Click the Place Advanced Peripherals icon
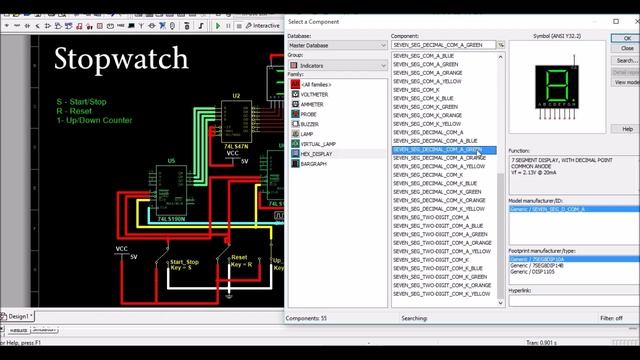Screen dimensions: 640x360 pos(131,26)
